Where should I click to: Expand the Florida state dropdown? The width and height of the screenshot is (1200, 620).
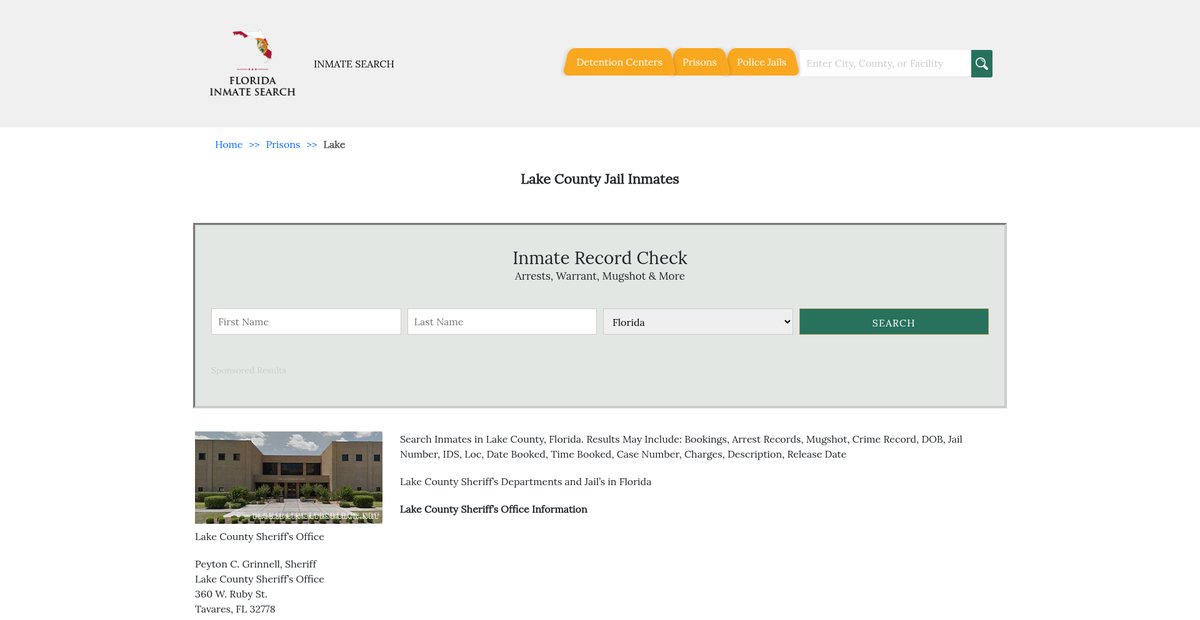pyautogui.click(x=698, y=321)
